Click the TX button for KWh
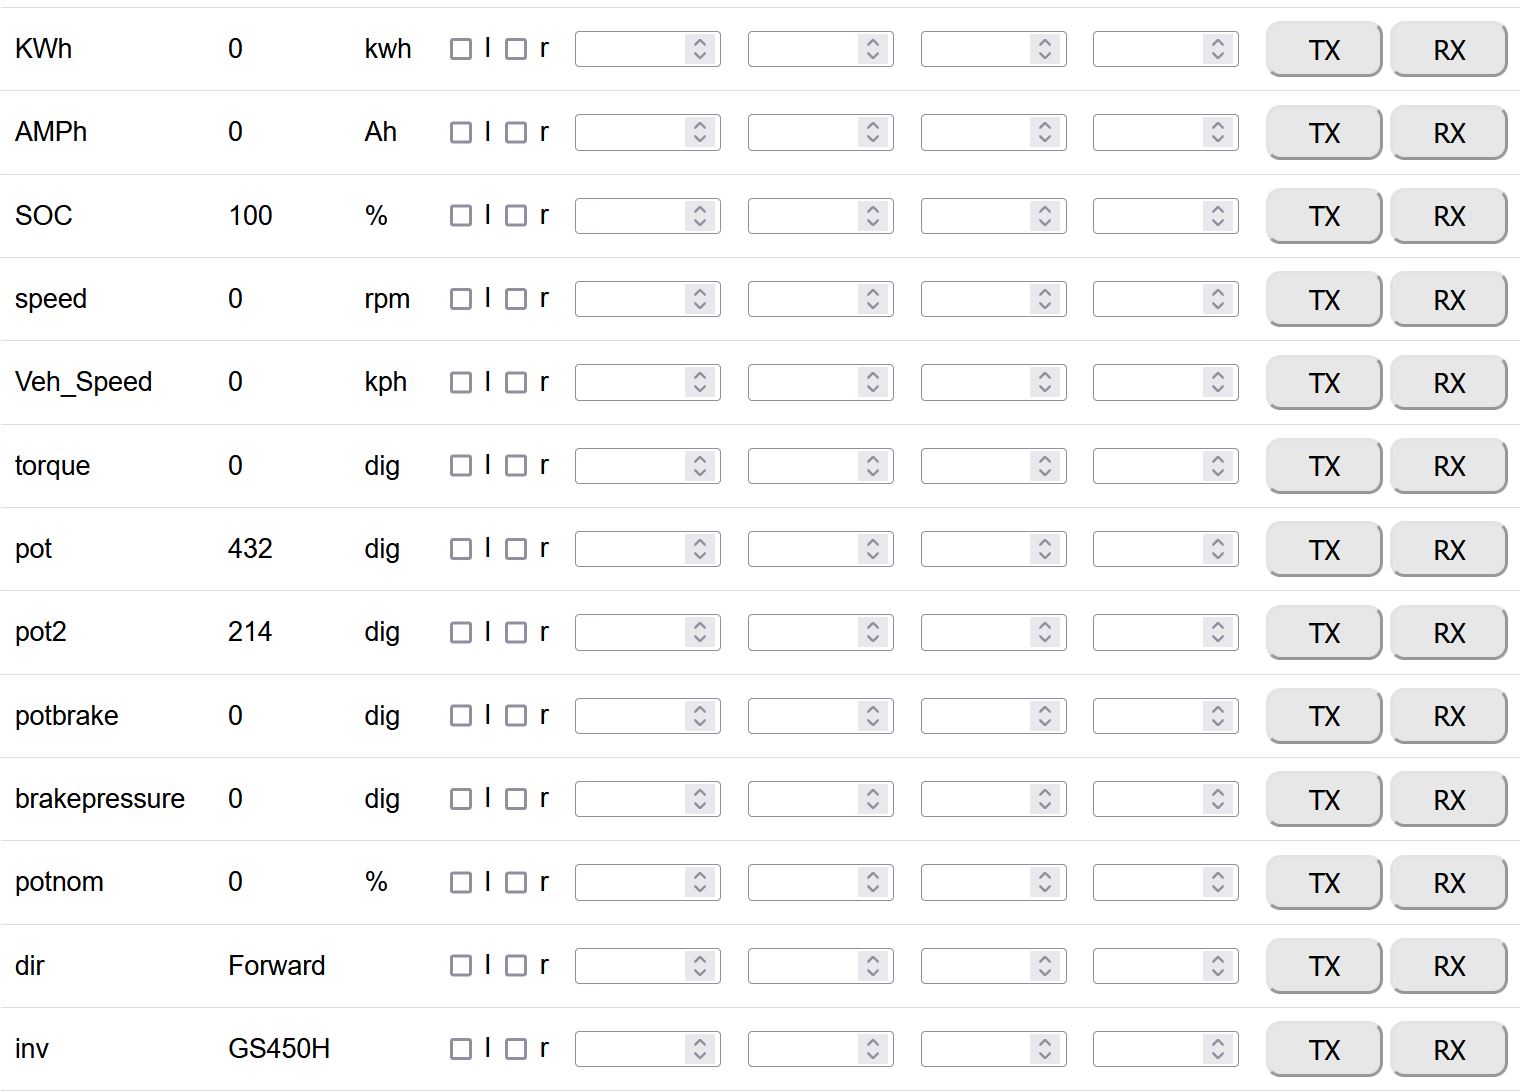1520x1092 pixels. pyautogui.click(x=1323, y=50)
